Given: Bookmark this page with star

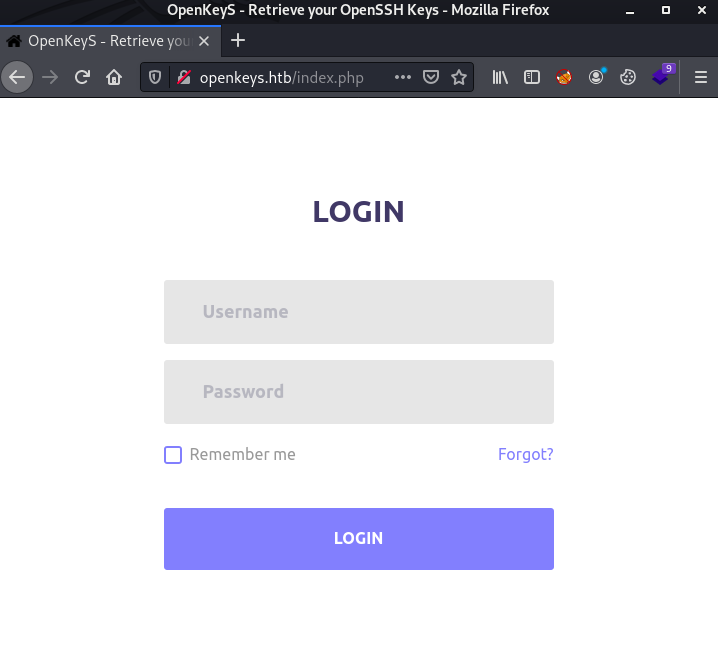Looking at the screenshot, I should pyautogui.click(x=458, y=77).
